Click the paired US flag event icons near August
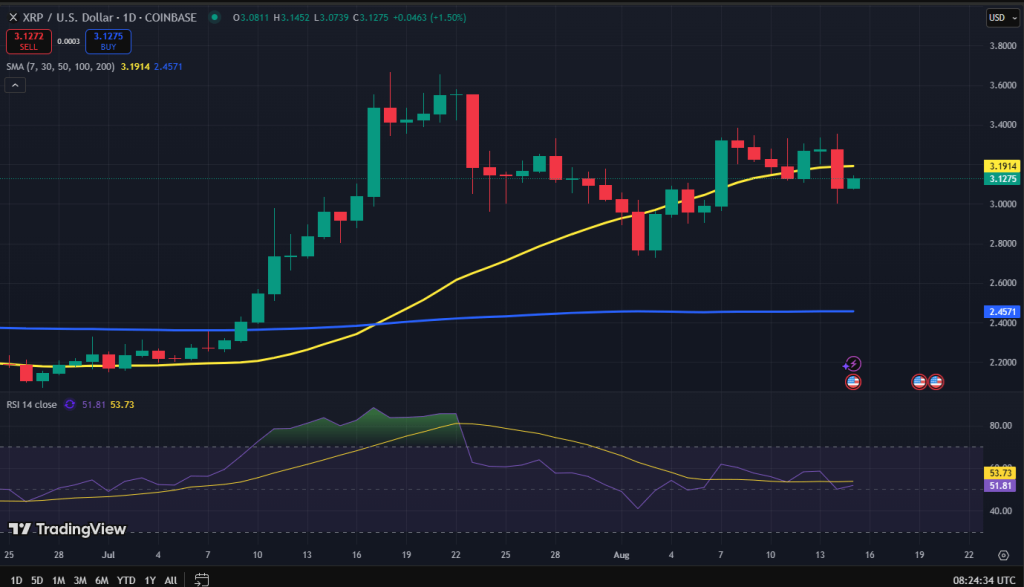 tap(927, 381)
